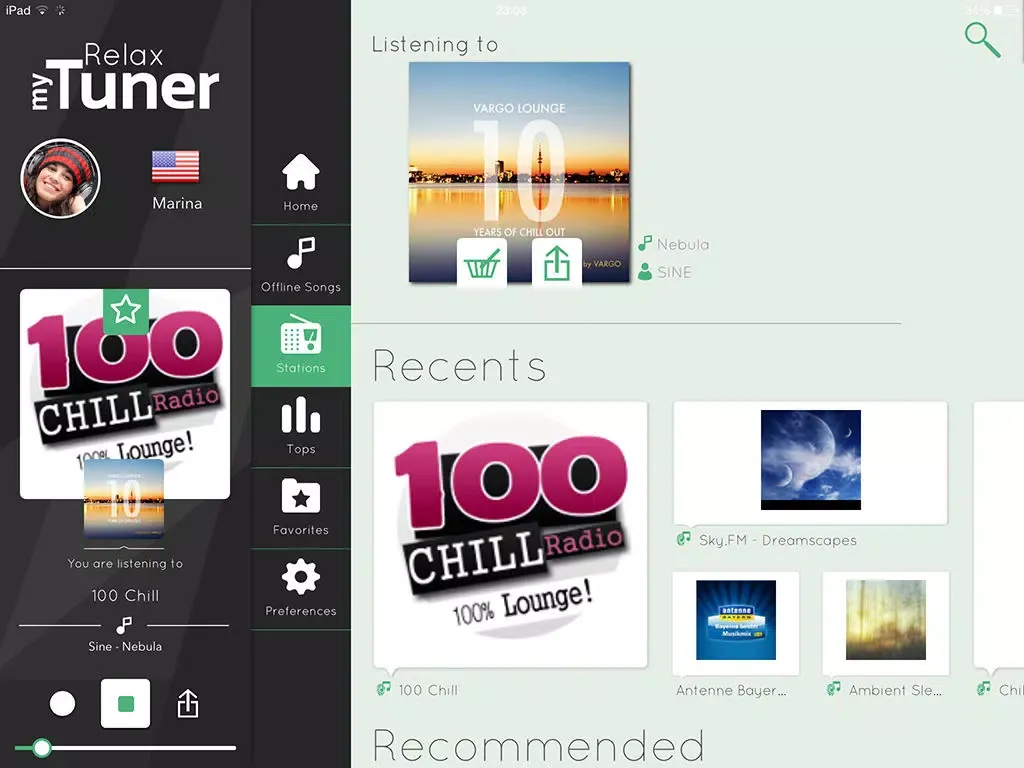This screenshot has height=768, width=1024.
Task: Click the Nebula song title
Action: pyautogui.click(x=683, y=244)
